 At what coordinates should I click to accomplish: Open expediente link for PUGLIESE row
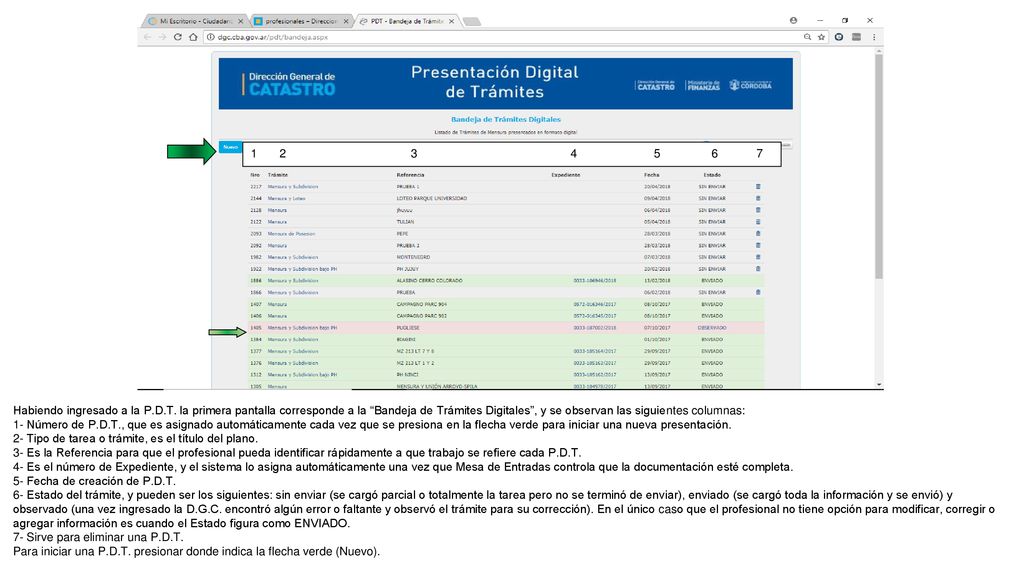pos(595,328)
